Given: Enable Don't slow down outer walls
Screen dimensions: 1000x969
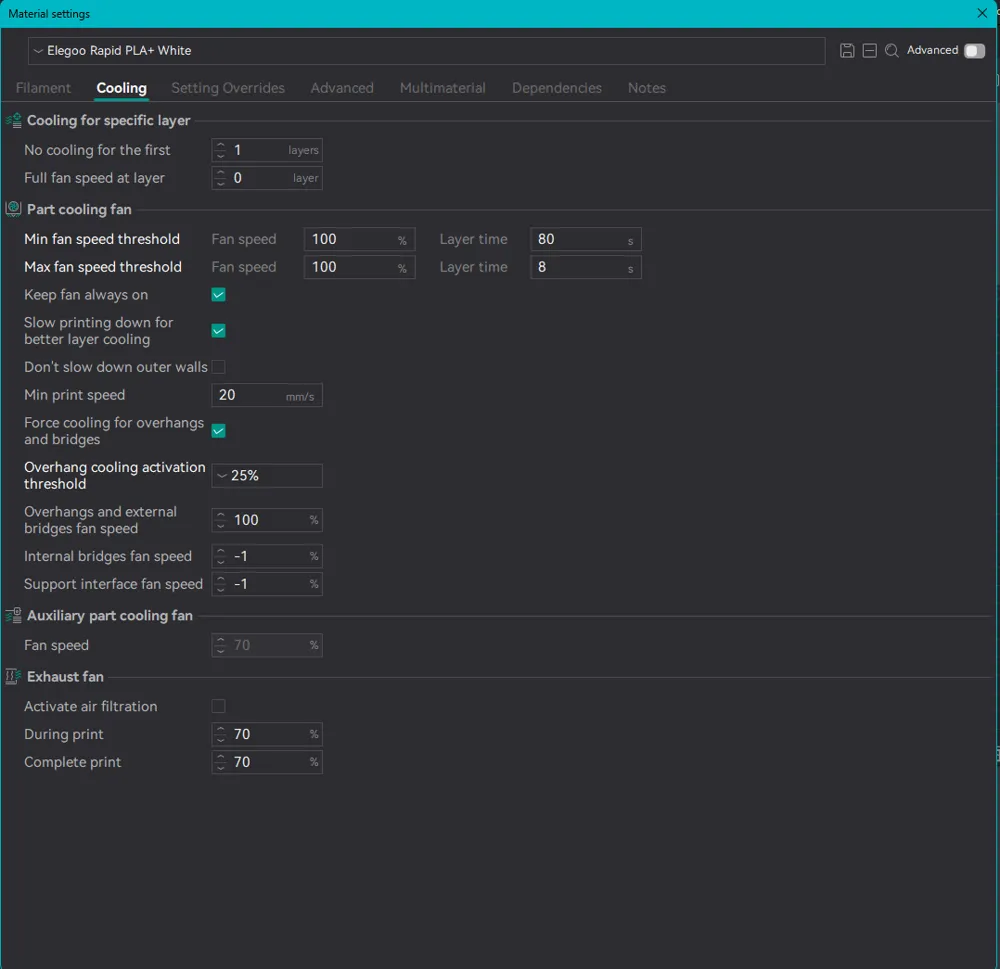Looking at the screenshot, I should coord(218,367).
